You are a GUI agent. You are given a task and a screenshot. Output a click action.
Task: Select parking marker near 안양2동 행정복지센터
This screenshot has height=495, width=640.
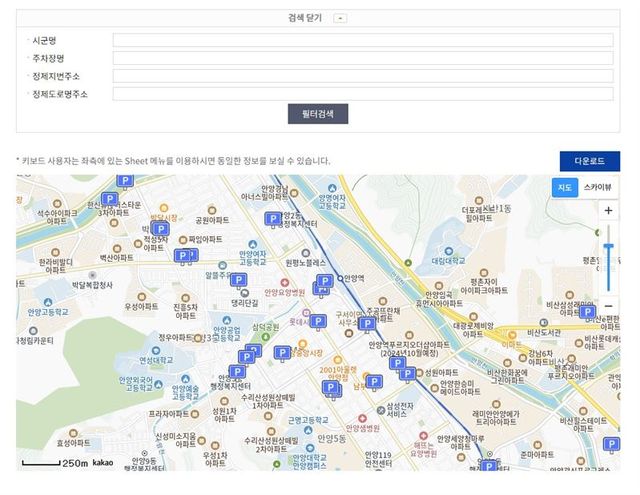click(272, 219)
